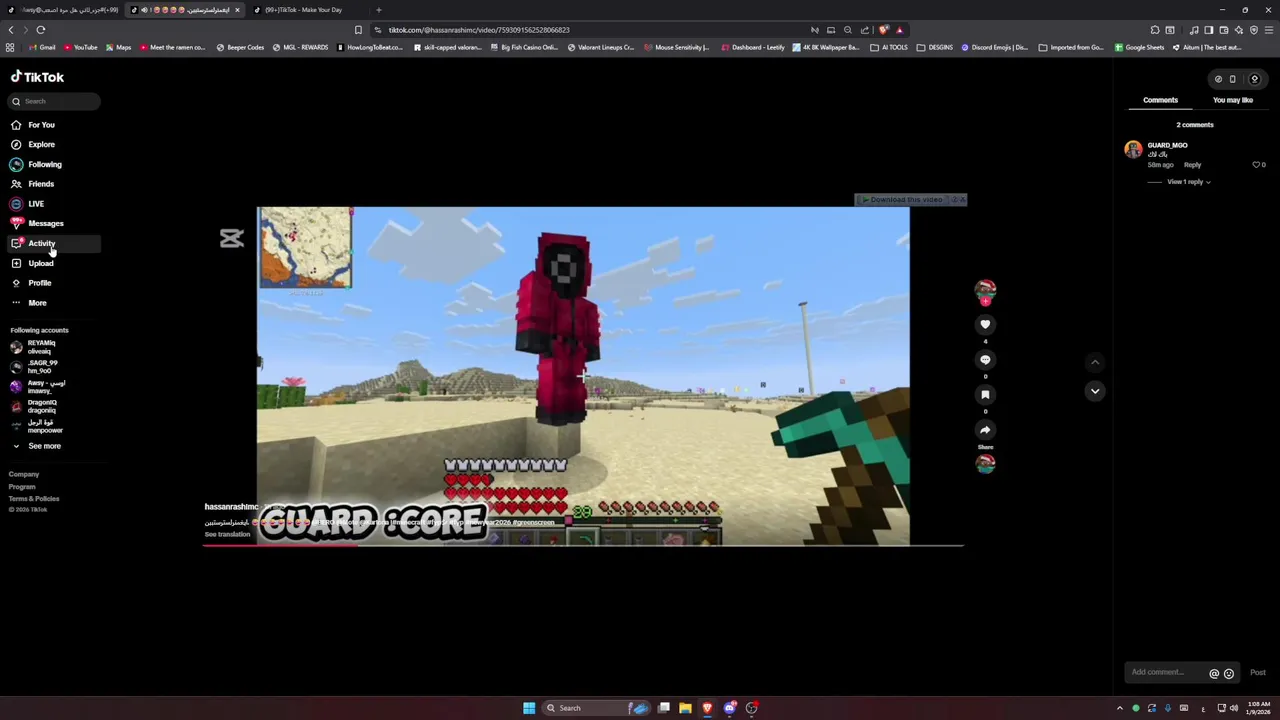Like GUARD_MGO's comment with the heart
1280x720 pixels.
pos(1257,165)
